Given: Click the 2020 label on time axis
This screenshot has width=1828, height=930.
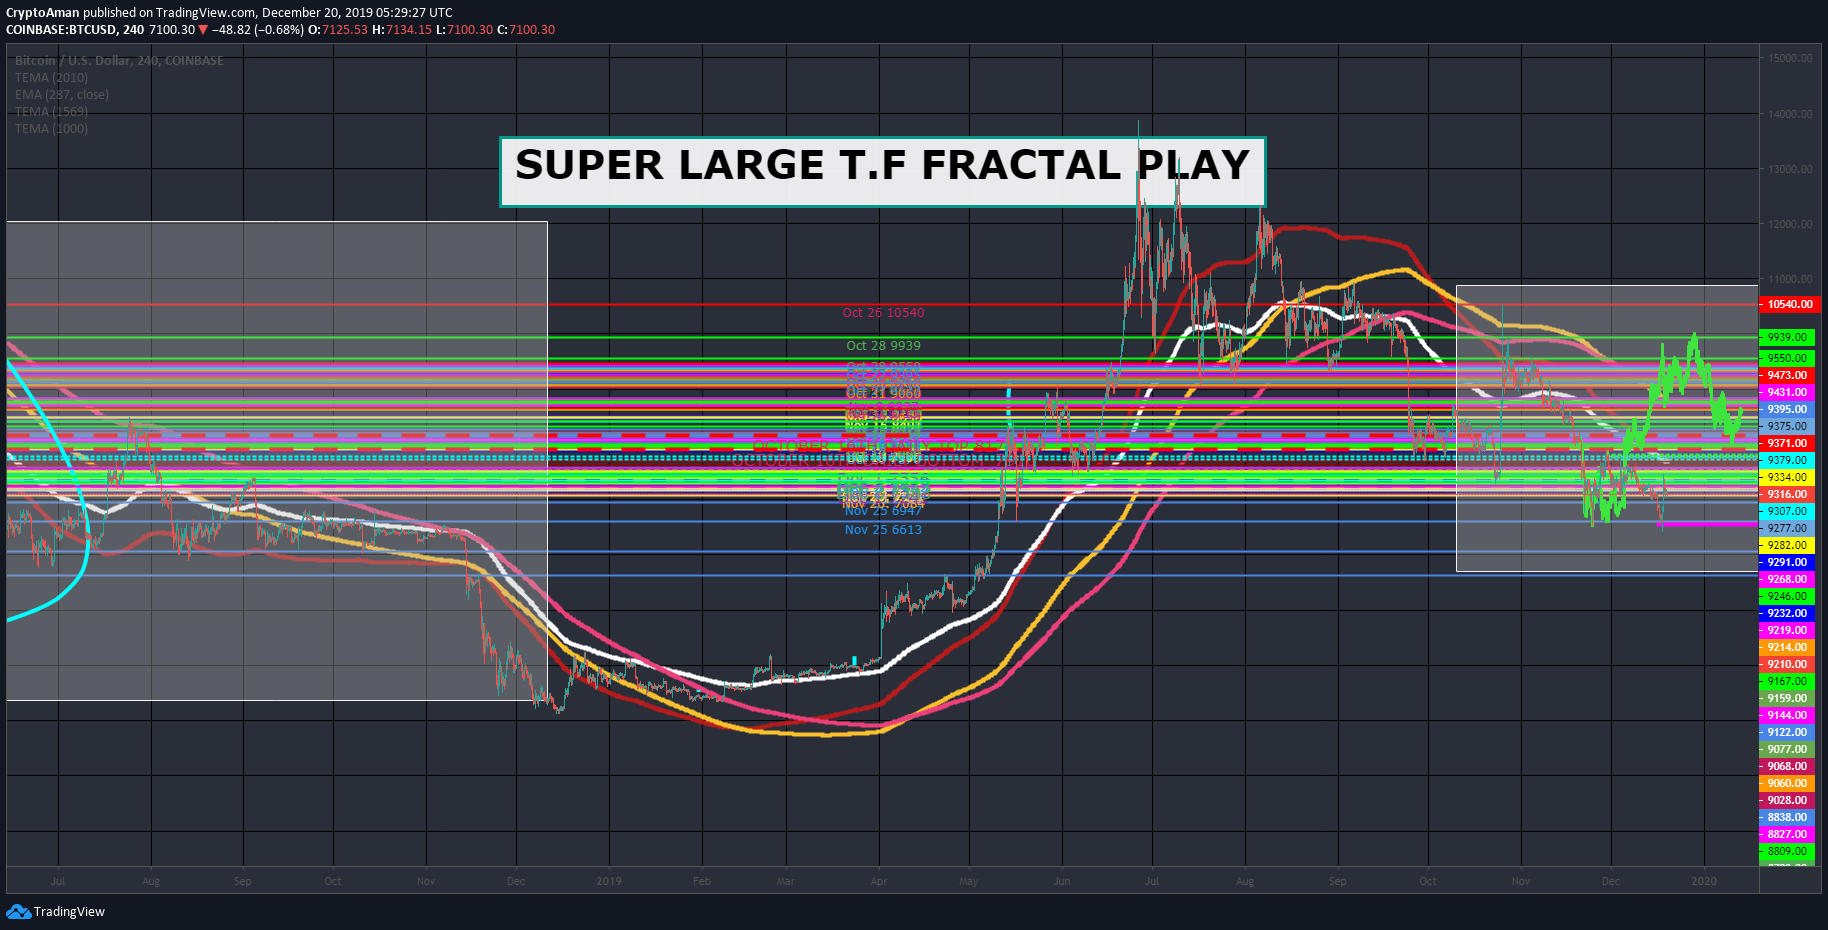Looking at the screenshot, I should coord(1704,881).
